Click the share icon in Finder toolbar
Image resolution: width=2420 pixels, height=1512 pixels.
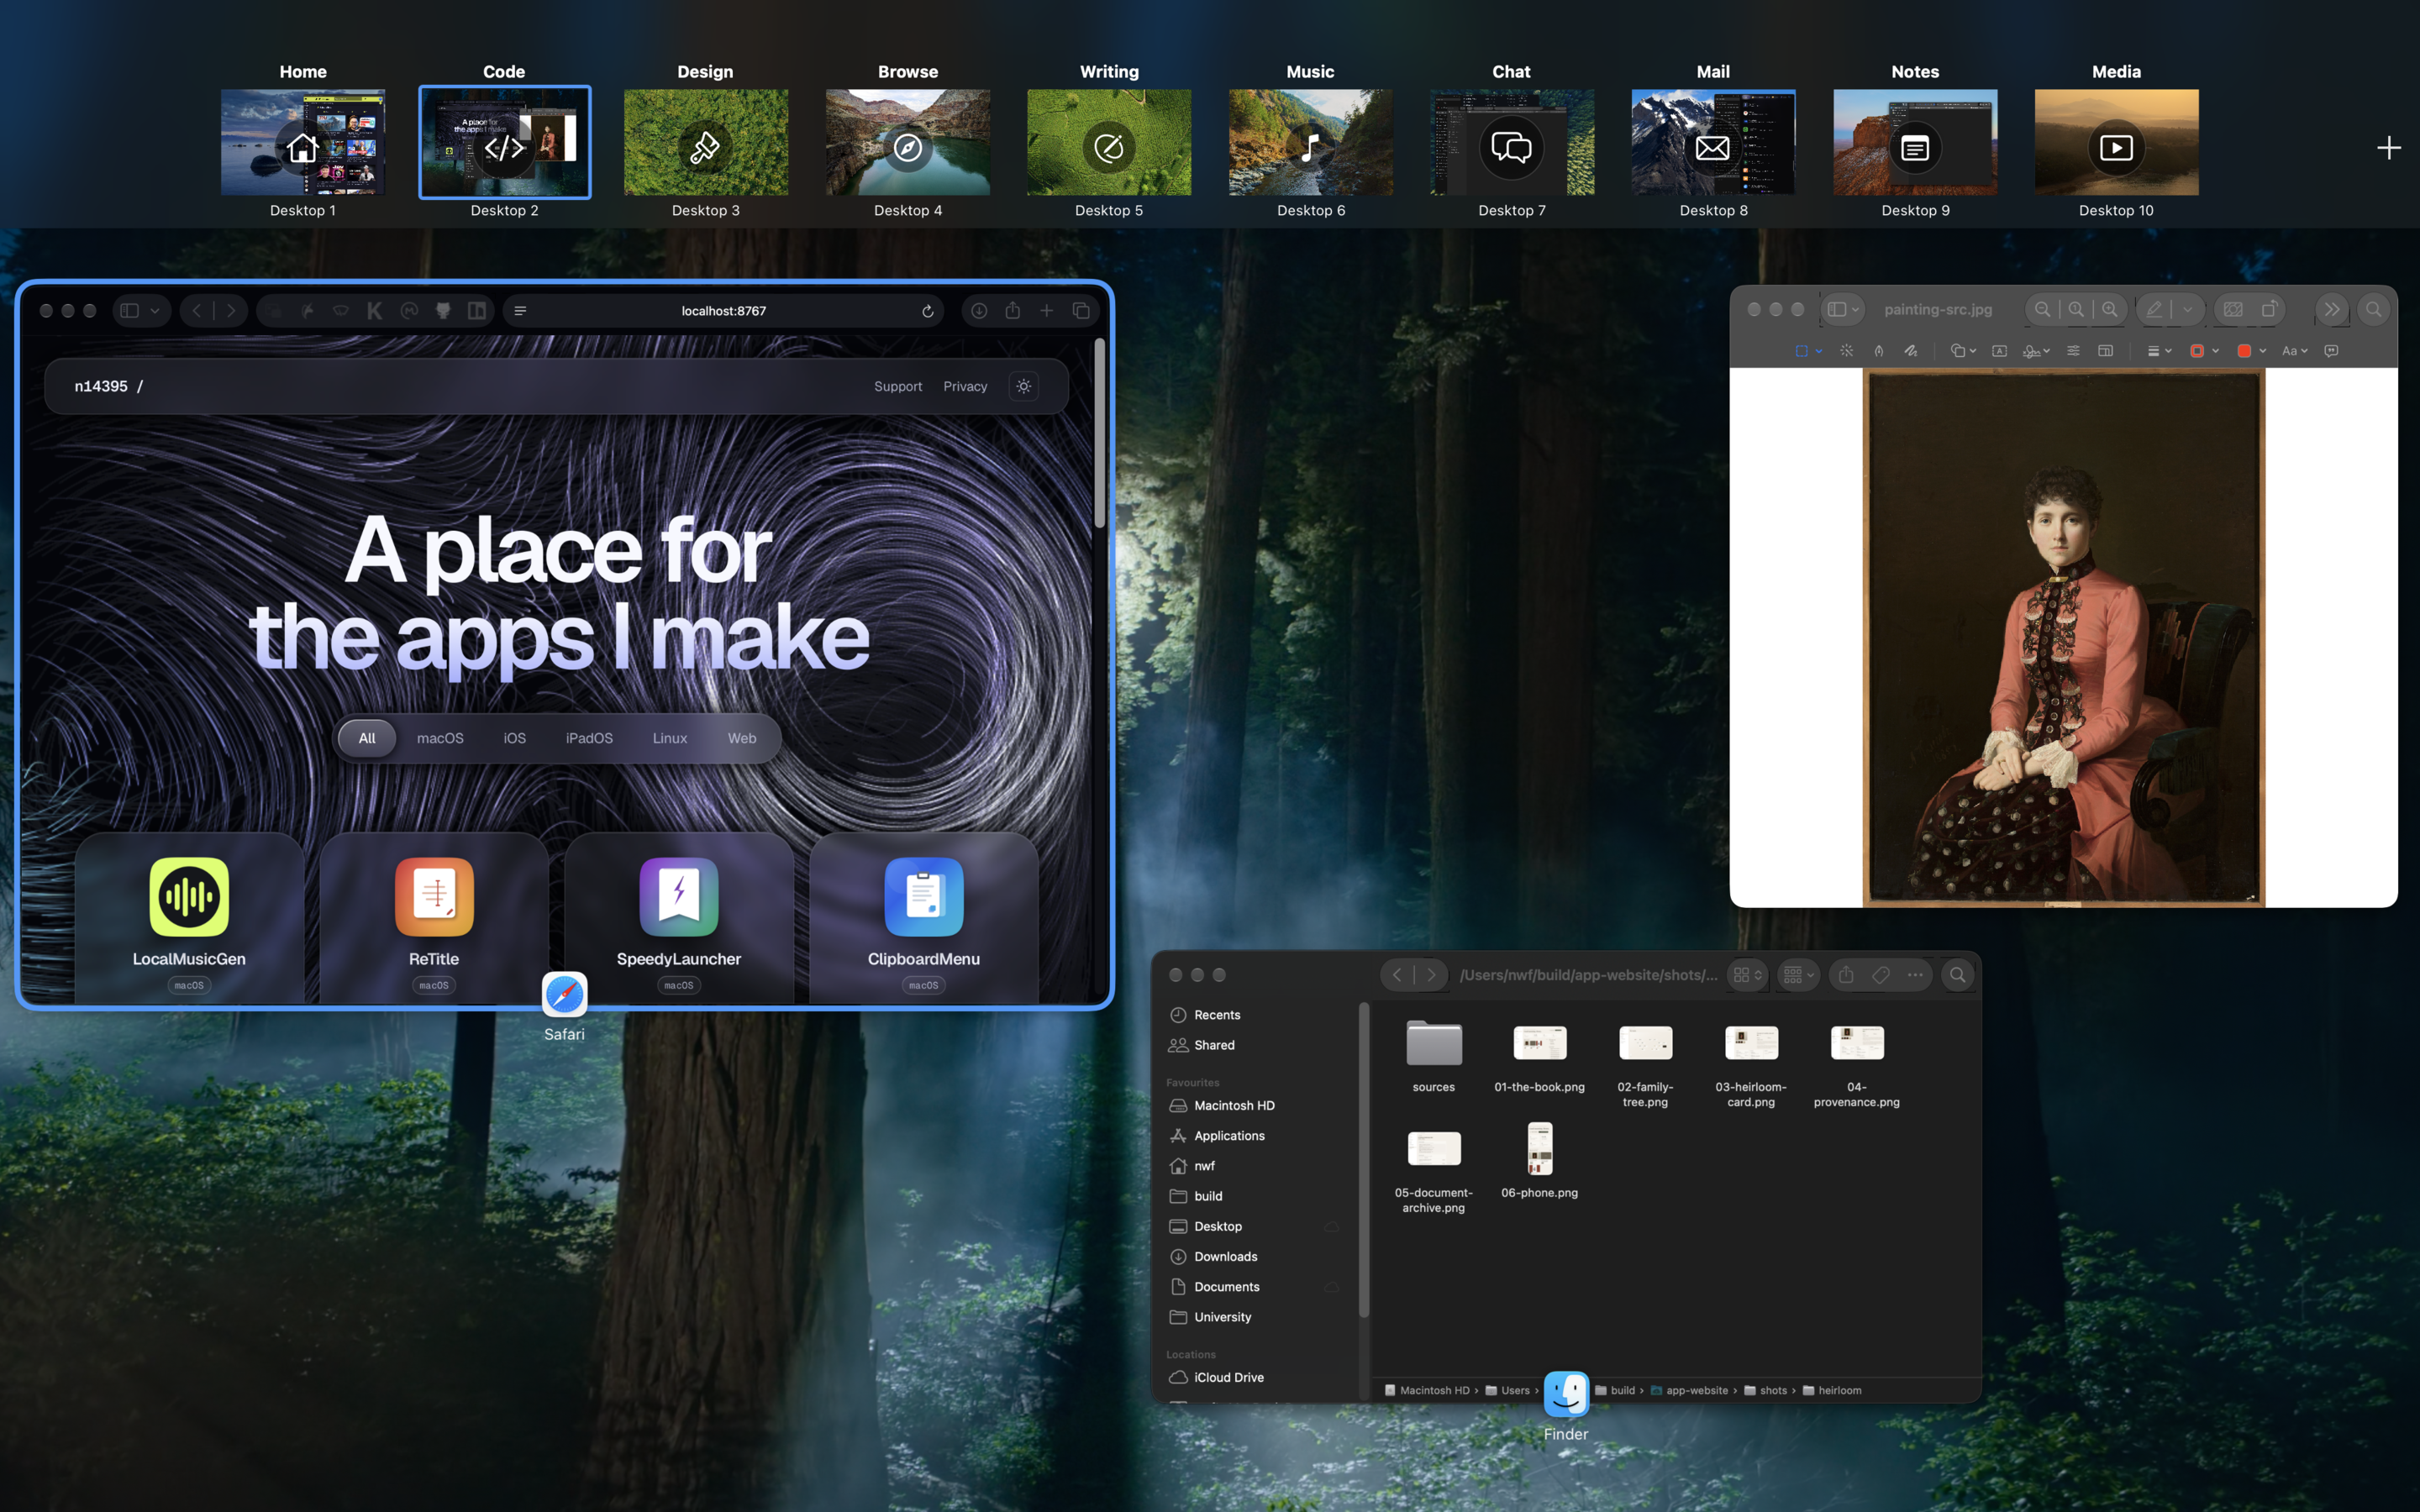coord(1846,975)
